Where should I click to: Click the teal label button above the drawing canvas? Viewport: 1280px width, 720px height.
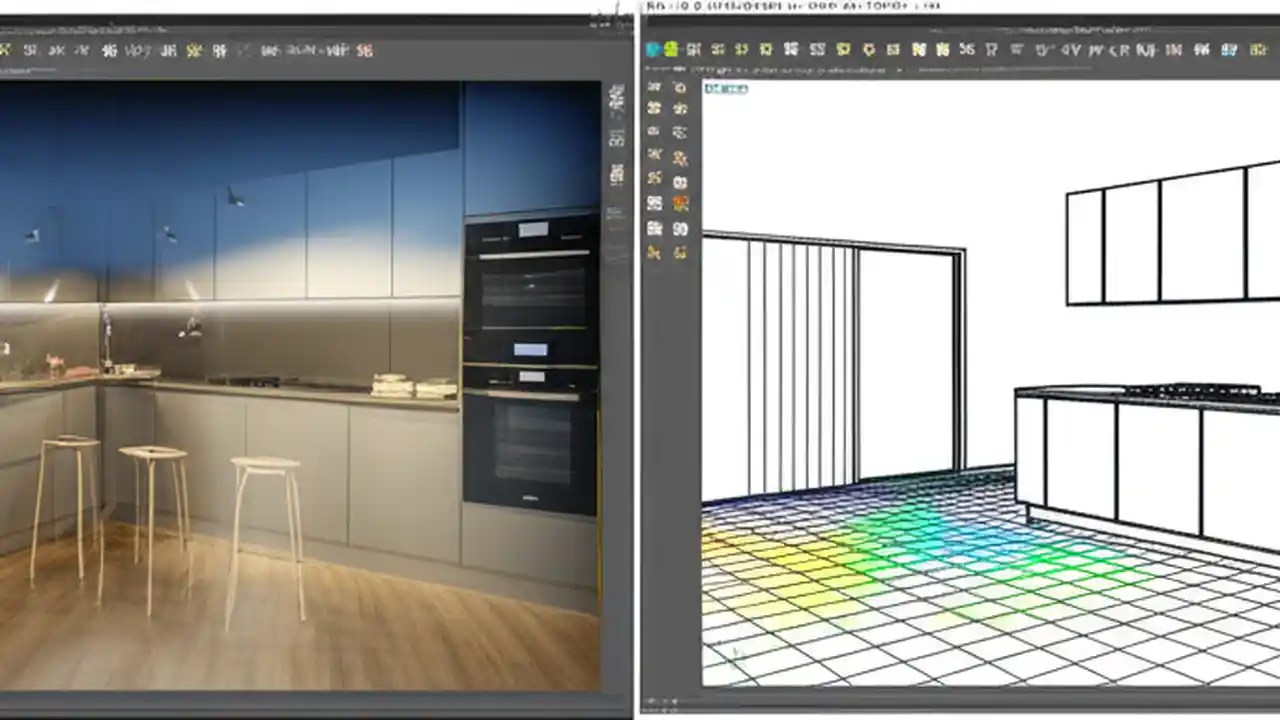pyautogui.click(x=725, y=88)
